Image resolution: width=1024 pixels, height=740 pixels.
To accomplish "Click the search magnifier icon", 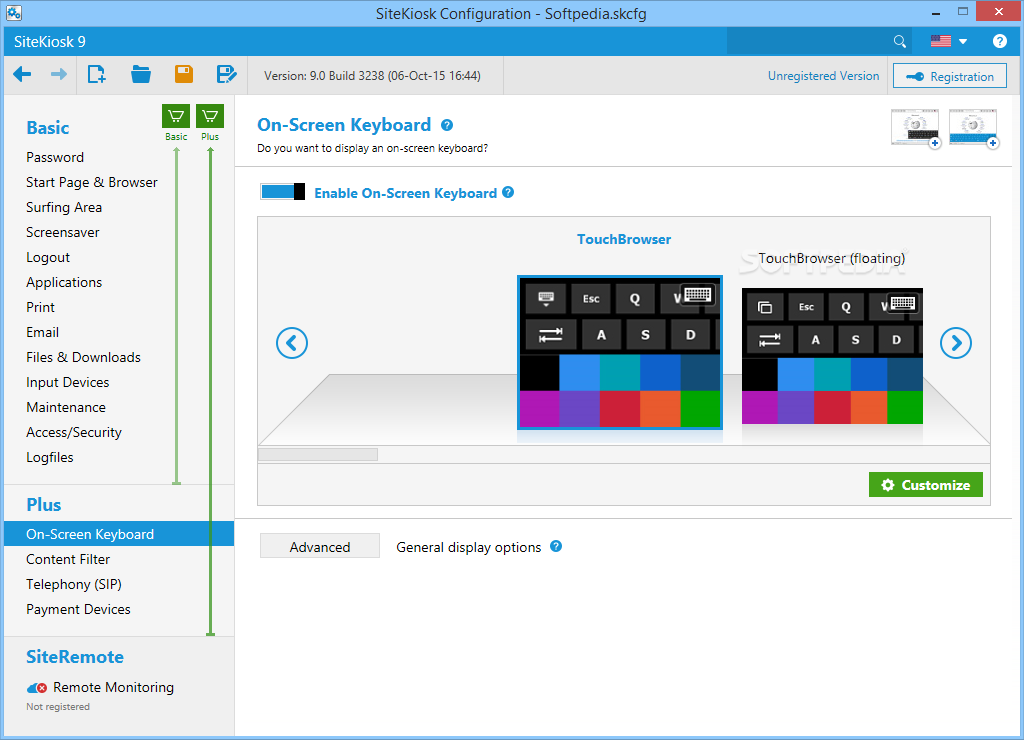I will (899, 41).
